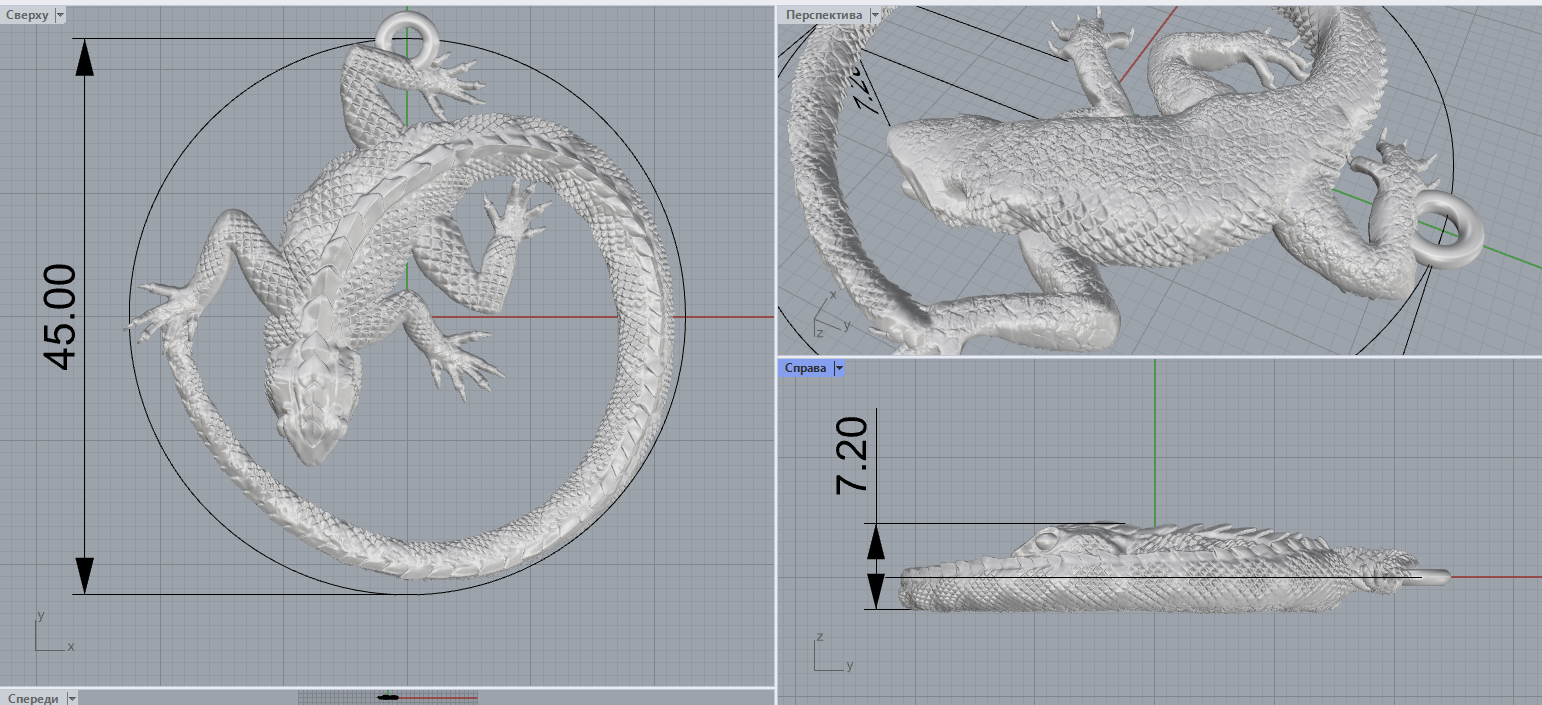Open the Сверху viewport dropdown arrow

click(60, 15)
